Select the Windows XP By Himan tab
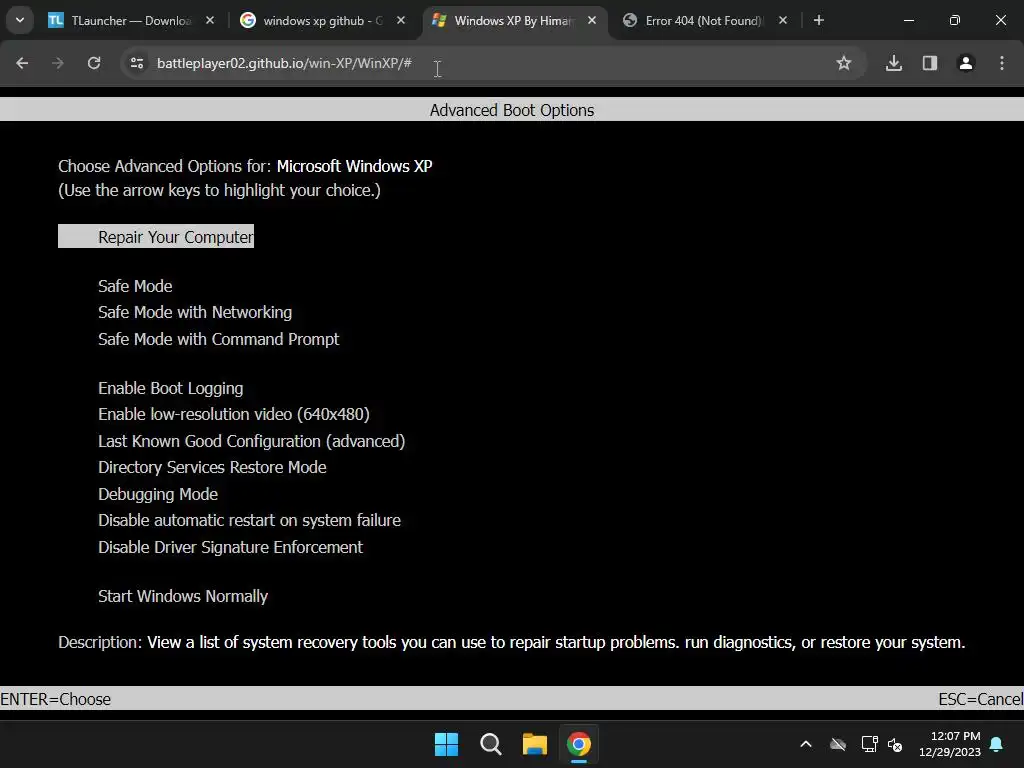Screen dimensions: 1024x768 pos(515,20)
